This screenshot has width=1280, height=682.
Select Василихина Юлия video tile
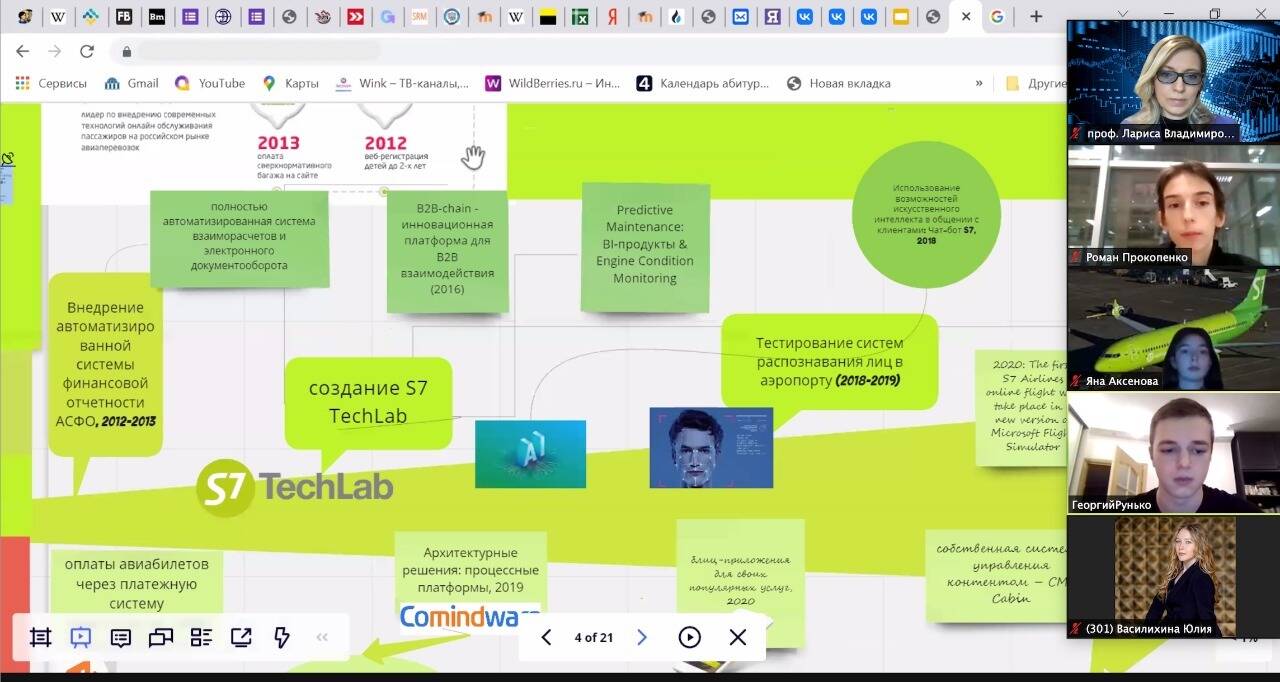click(x=1172, y=577)
